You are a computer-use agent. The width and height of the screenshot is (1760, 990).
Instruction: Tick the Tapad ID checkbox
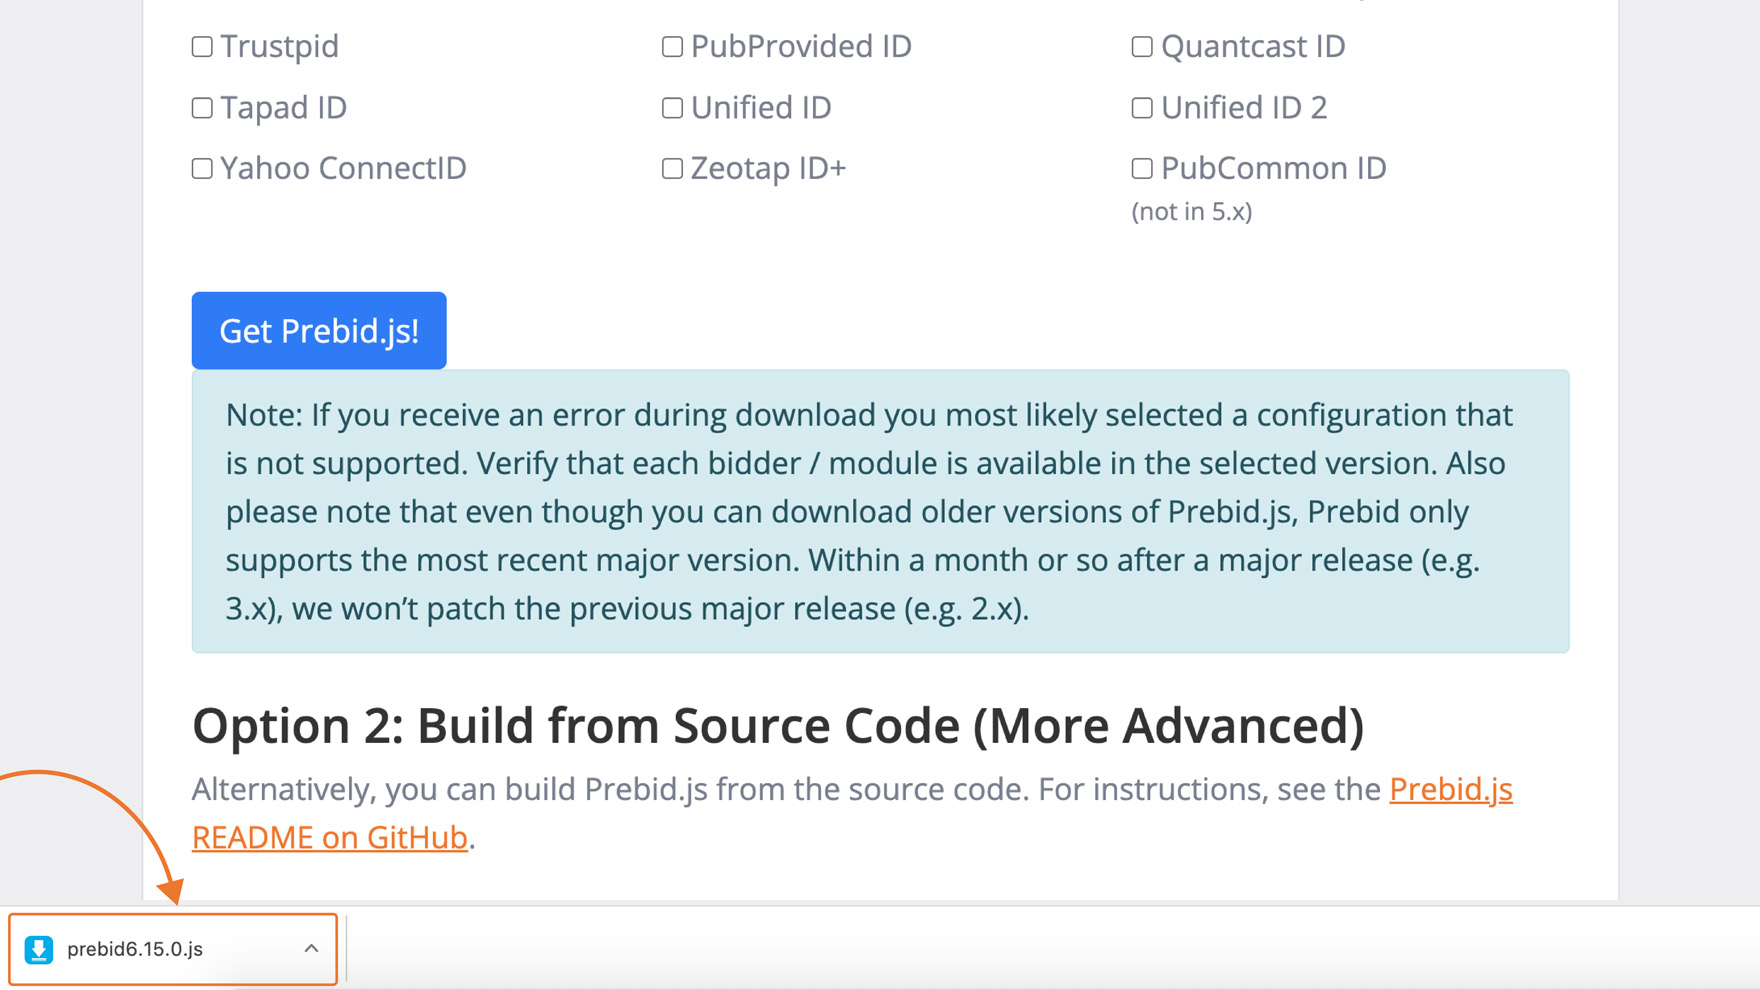202,108
